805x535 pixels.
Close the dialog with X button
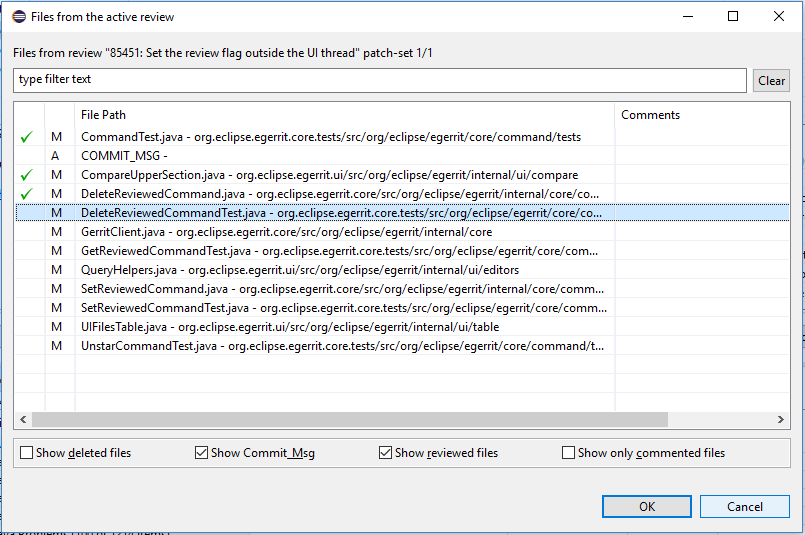tap(779, 16)
